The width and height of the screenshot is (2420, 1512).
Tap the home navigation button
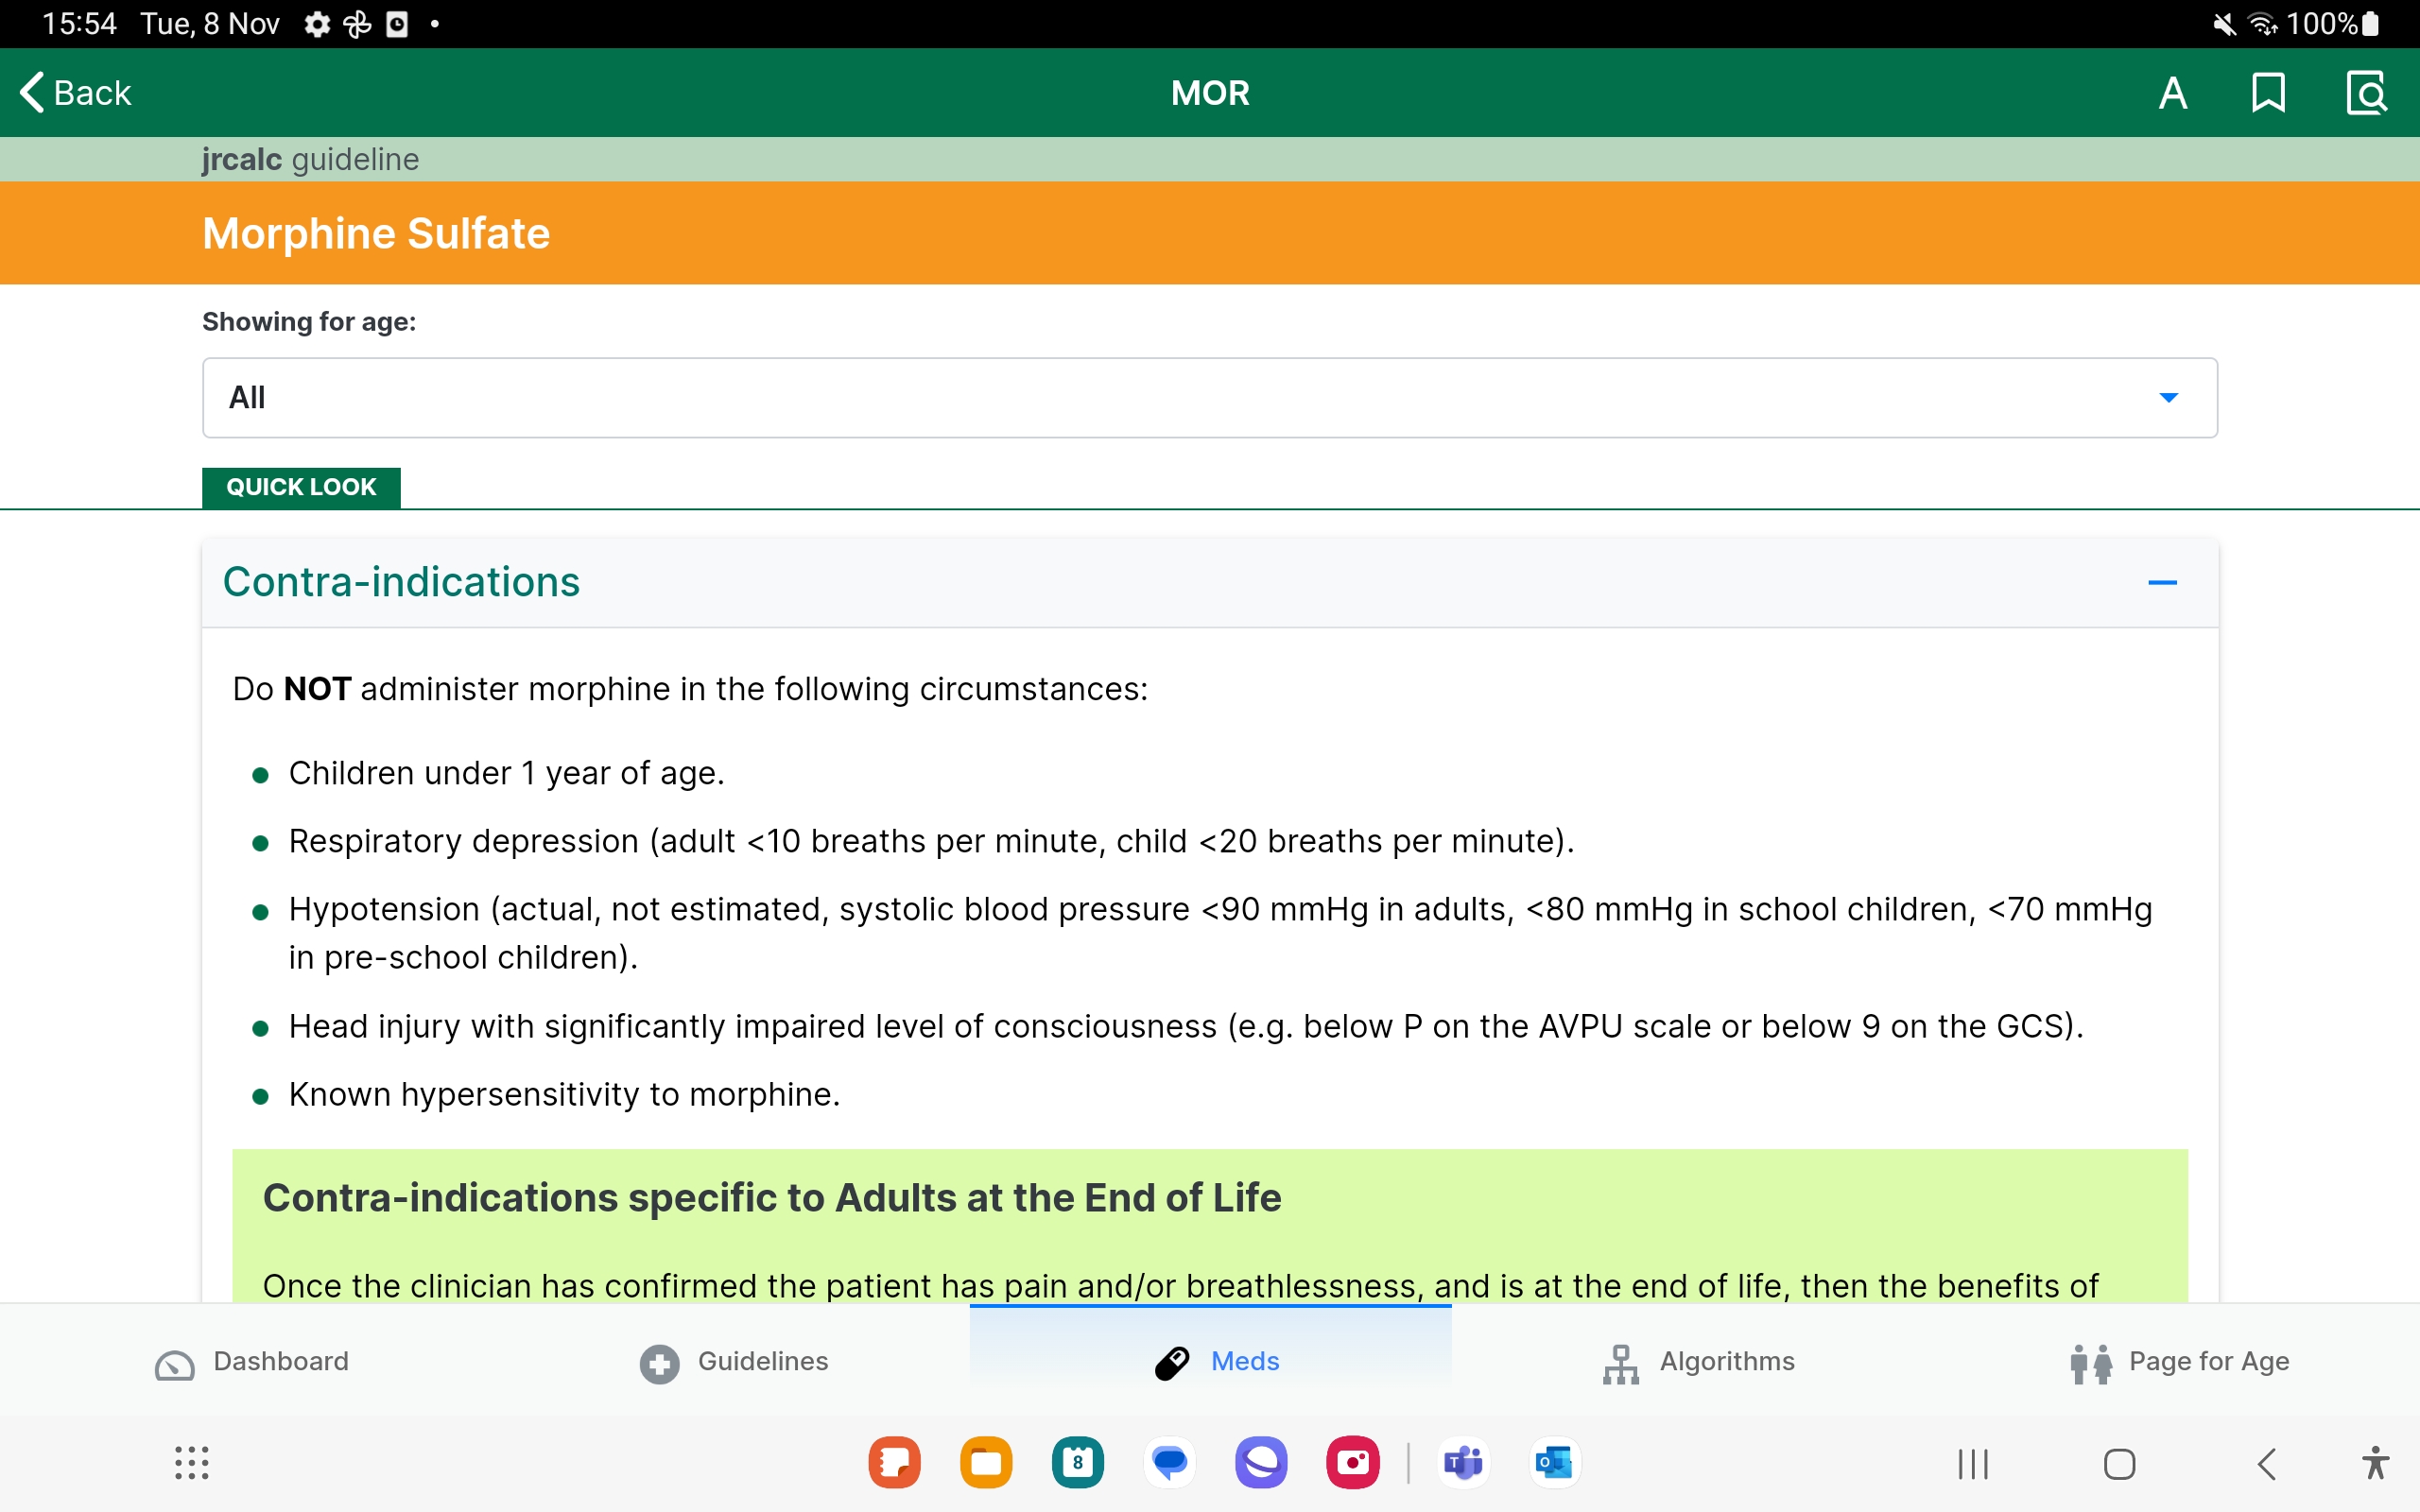(2119, 1464)
